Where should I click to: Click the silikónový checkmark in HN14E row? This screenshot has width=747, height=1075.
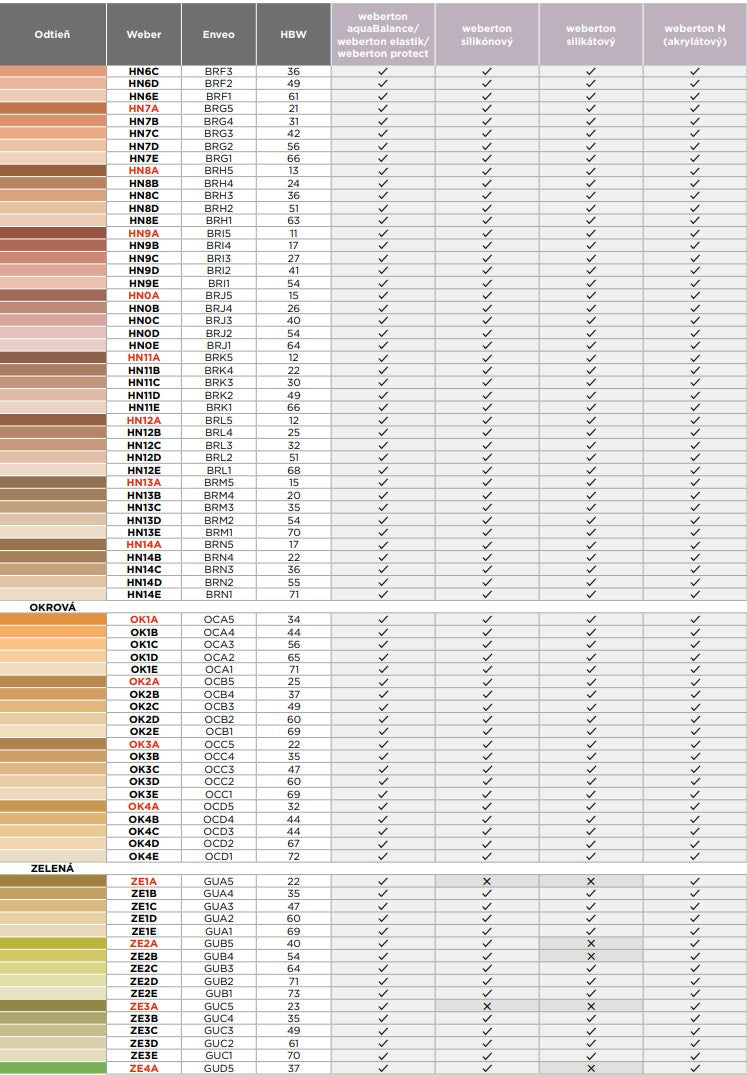[487, 594]
